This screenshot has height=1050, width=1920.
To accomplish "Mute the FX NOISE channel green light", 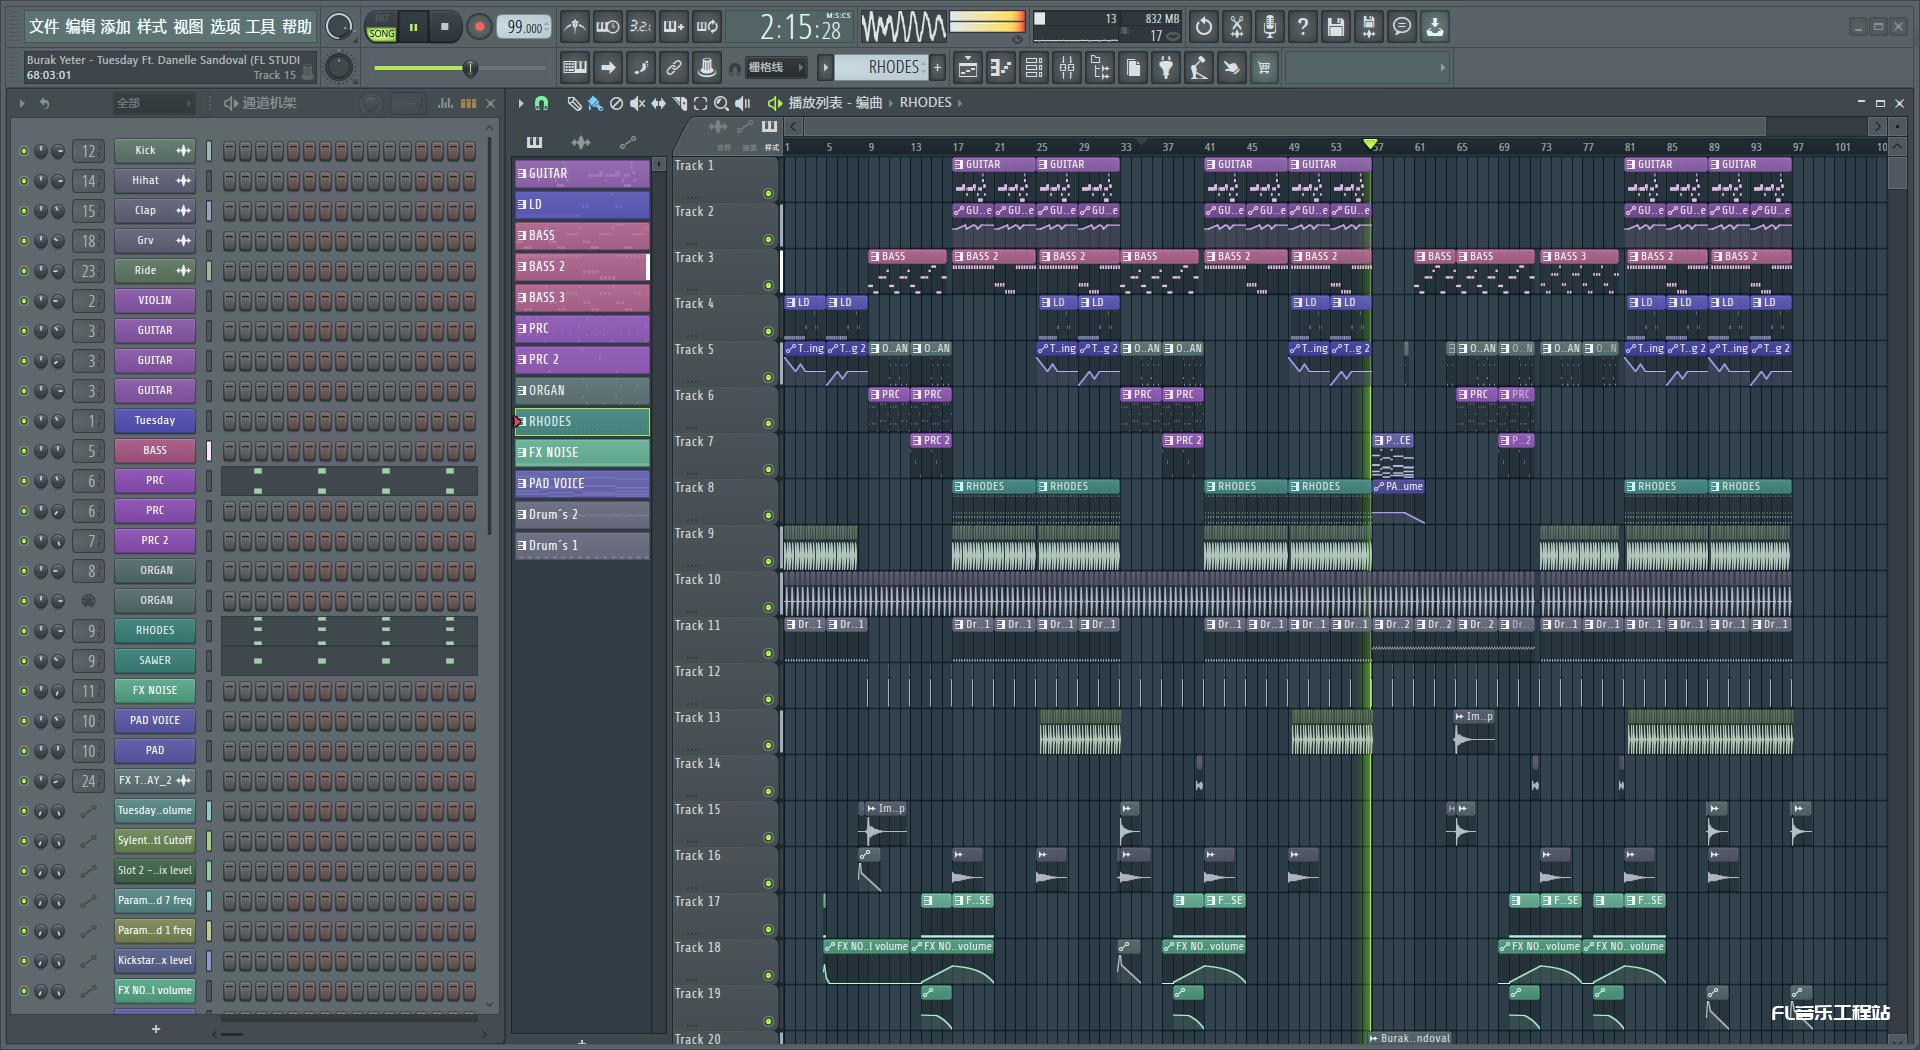I will click(24, 691).
